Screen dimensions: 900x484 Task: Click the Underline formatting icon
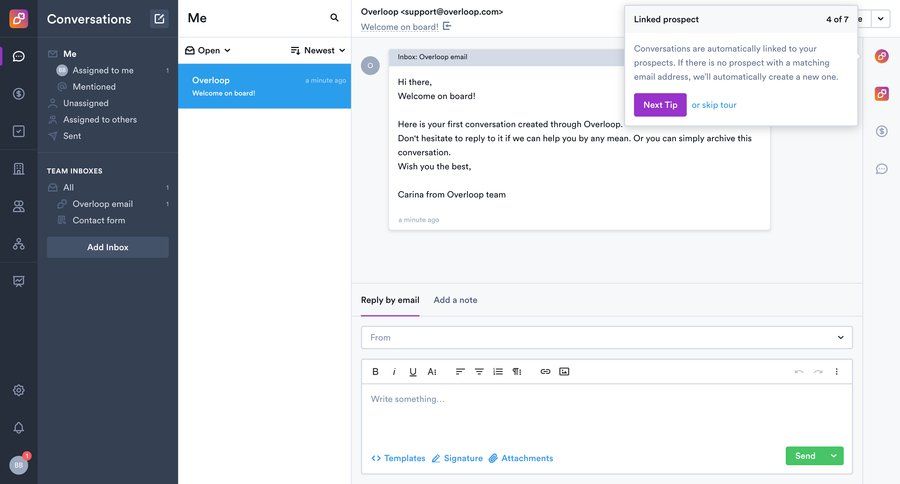coord(413,371)
